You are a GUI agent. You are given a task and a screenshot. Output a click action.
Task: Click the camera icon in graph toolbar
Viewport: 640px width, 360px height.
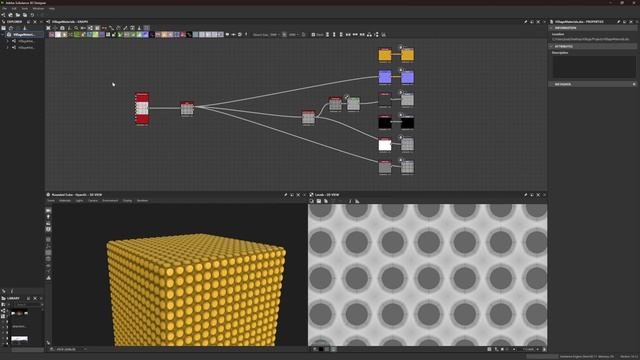point(62,28)
